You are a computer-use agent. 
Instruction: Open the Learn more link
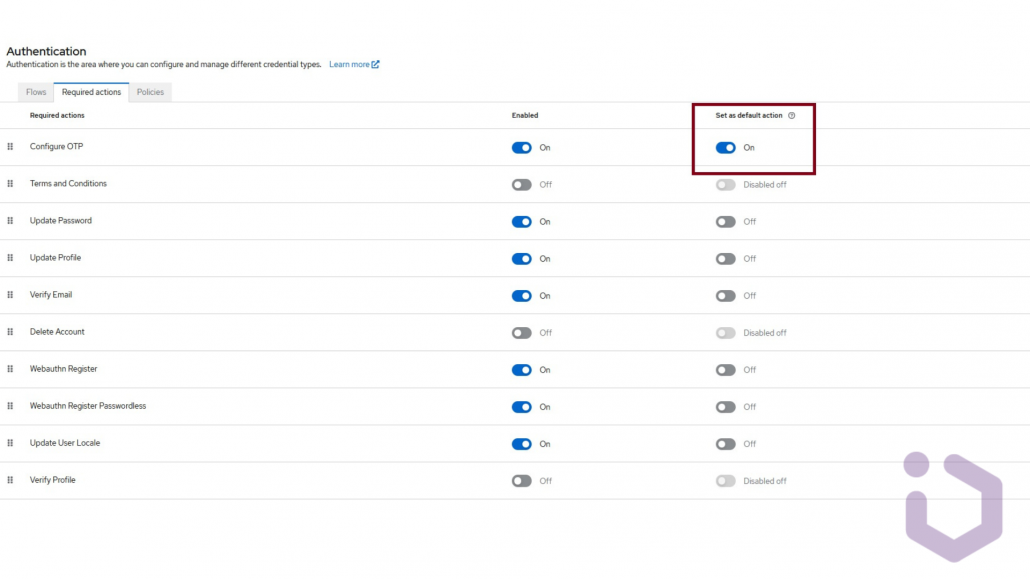tap(349, 65)
